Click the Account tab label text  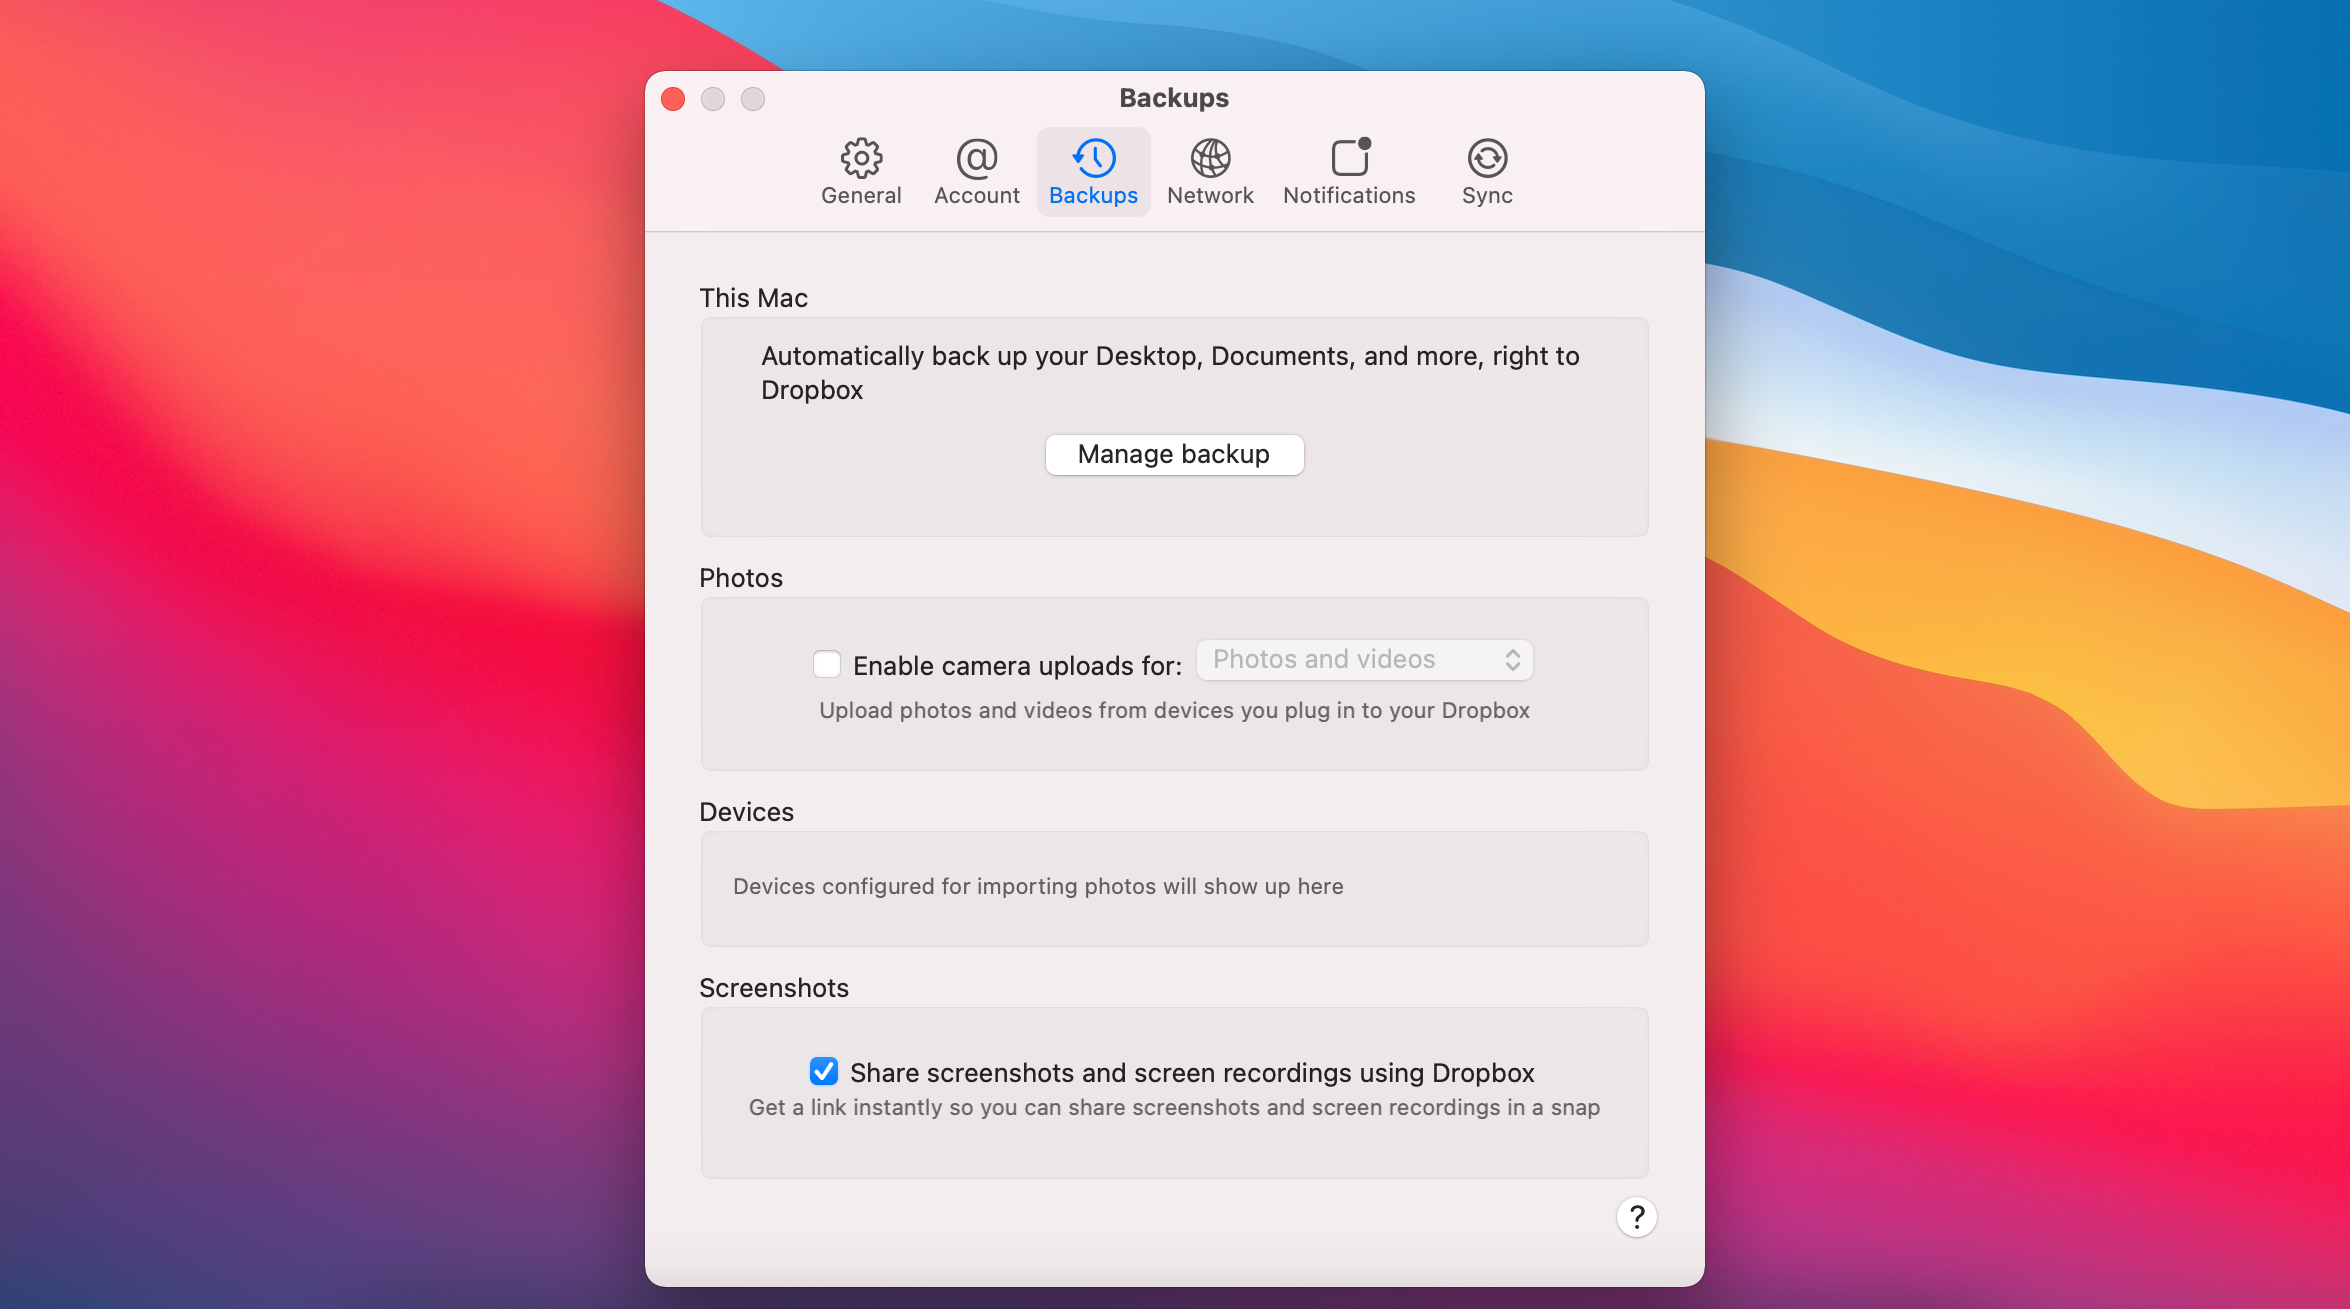point(976,196)
